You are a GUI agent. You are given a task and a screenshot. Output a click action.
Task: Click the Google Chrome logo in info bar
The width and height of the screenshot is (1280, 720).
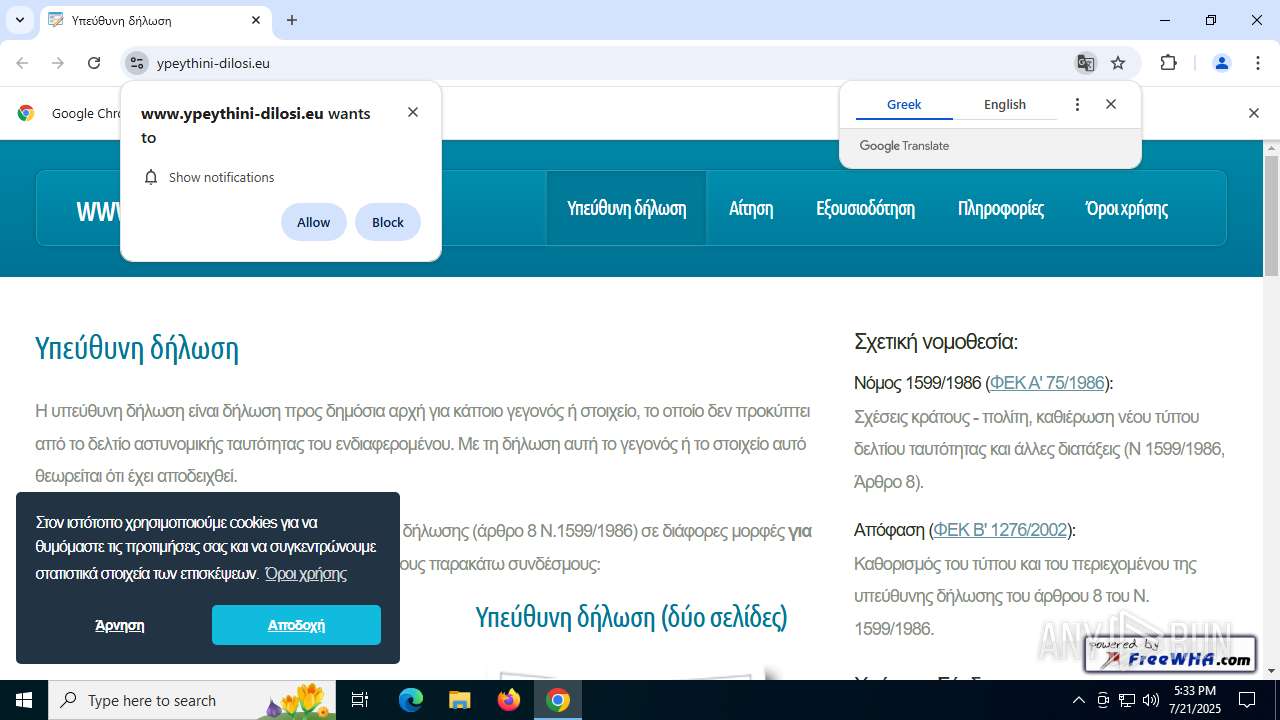pyautogui.click(x=26, y=113)
